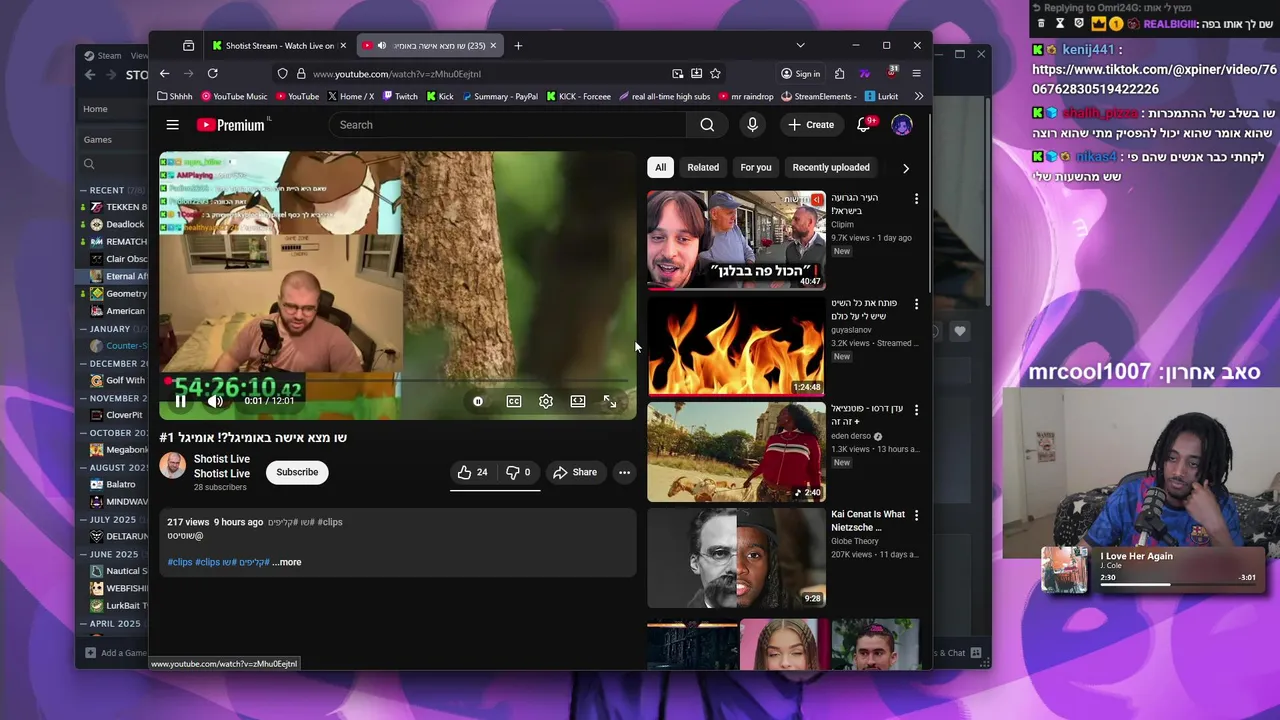Dislike the video with thumbs down
This screenshot has height=720, width=1280.
click(518, 472)
